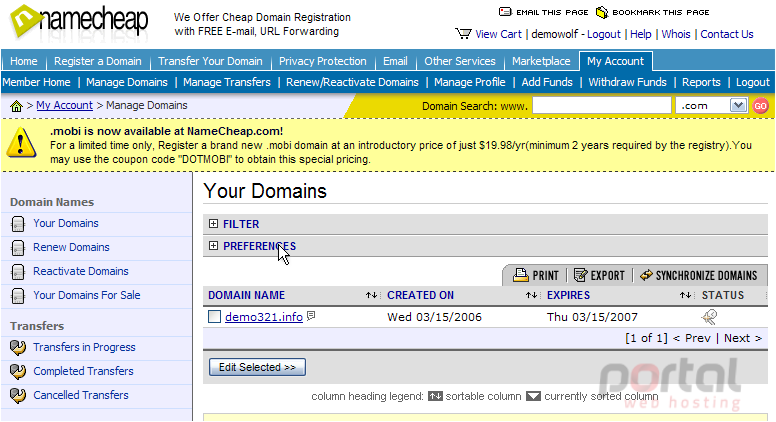
Task: Click the Export notepad icon
Action: 580,275
